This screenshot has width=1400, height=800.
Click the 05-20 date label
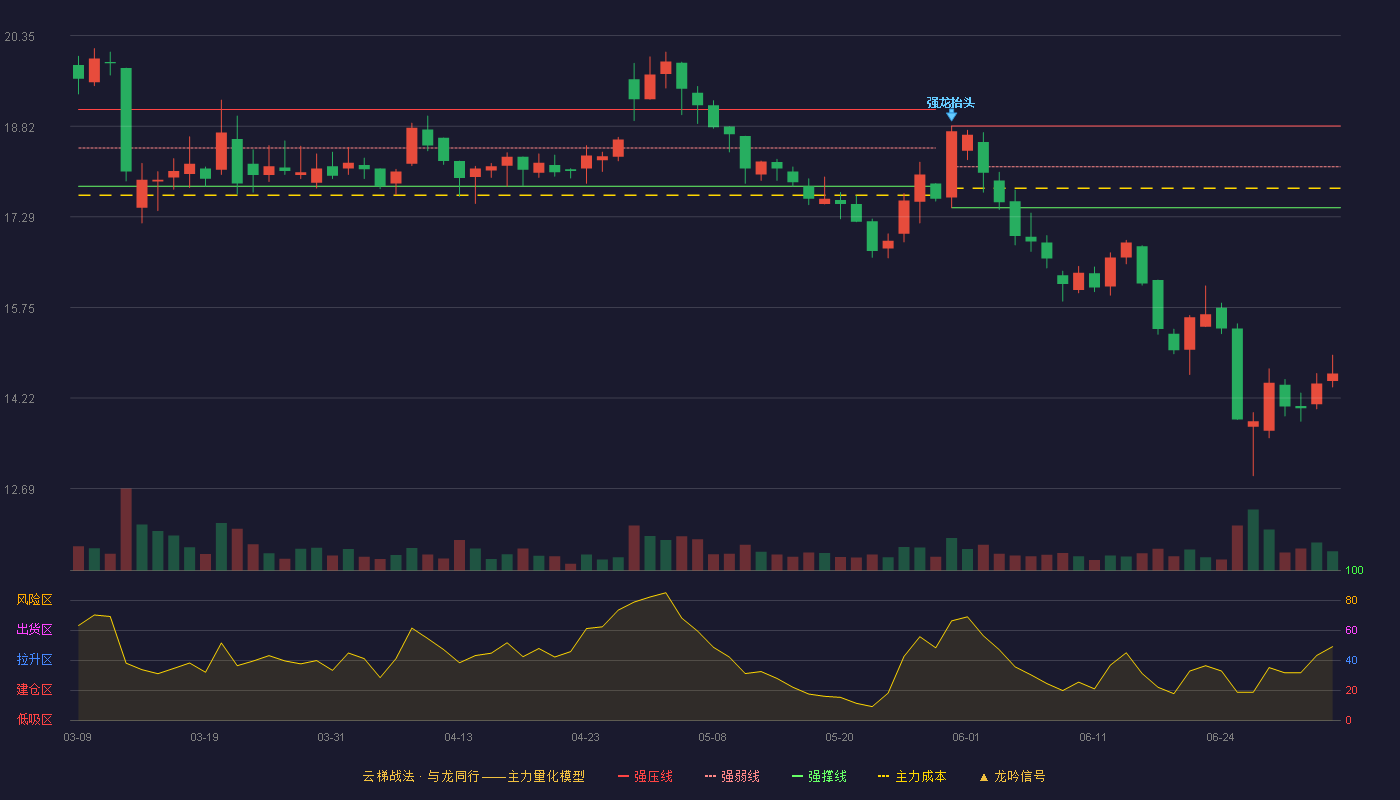[839, 737]
